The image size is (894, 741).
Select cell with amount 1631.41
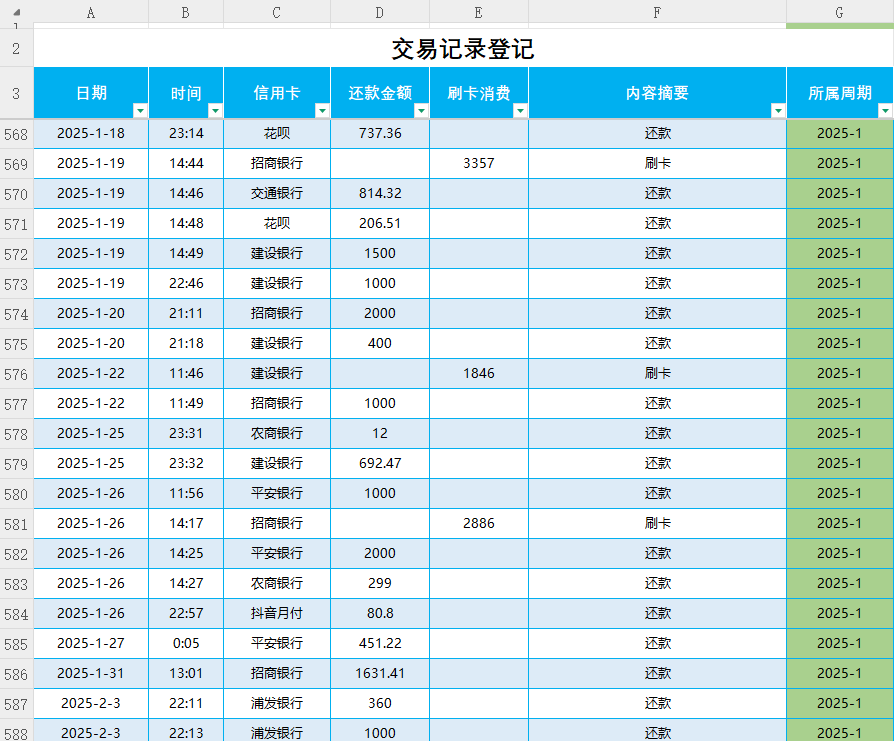(x=380, y=674)
